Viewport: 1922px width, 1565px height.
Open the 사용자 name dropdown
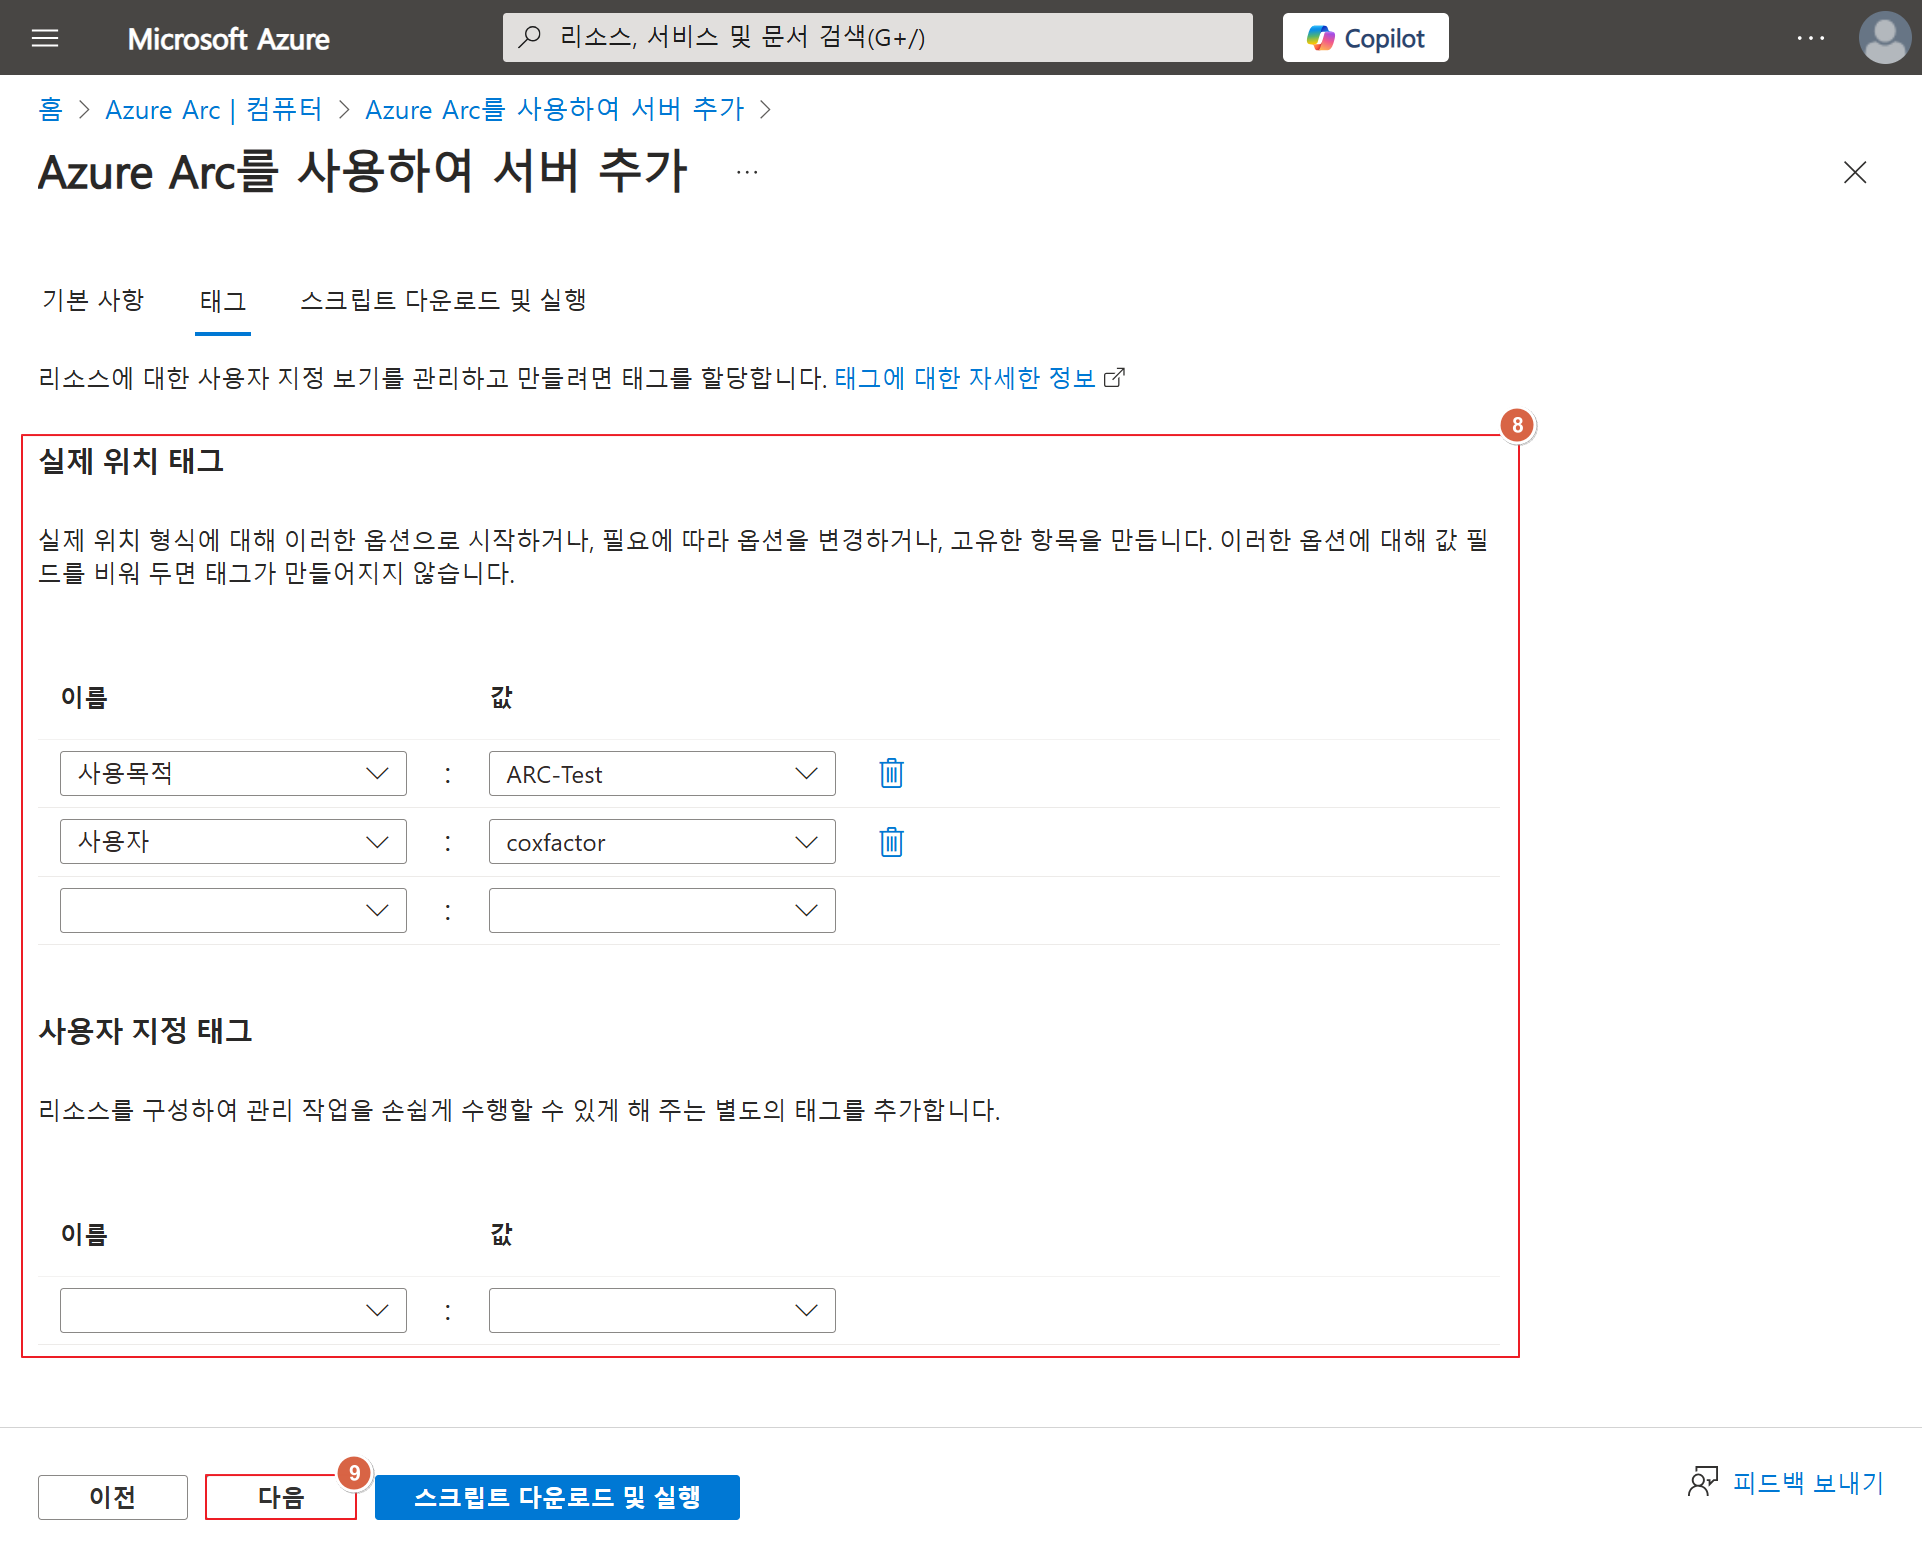tap(376, 842)
